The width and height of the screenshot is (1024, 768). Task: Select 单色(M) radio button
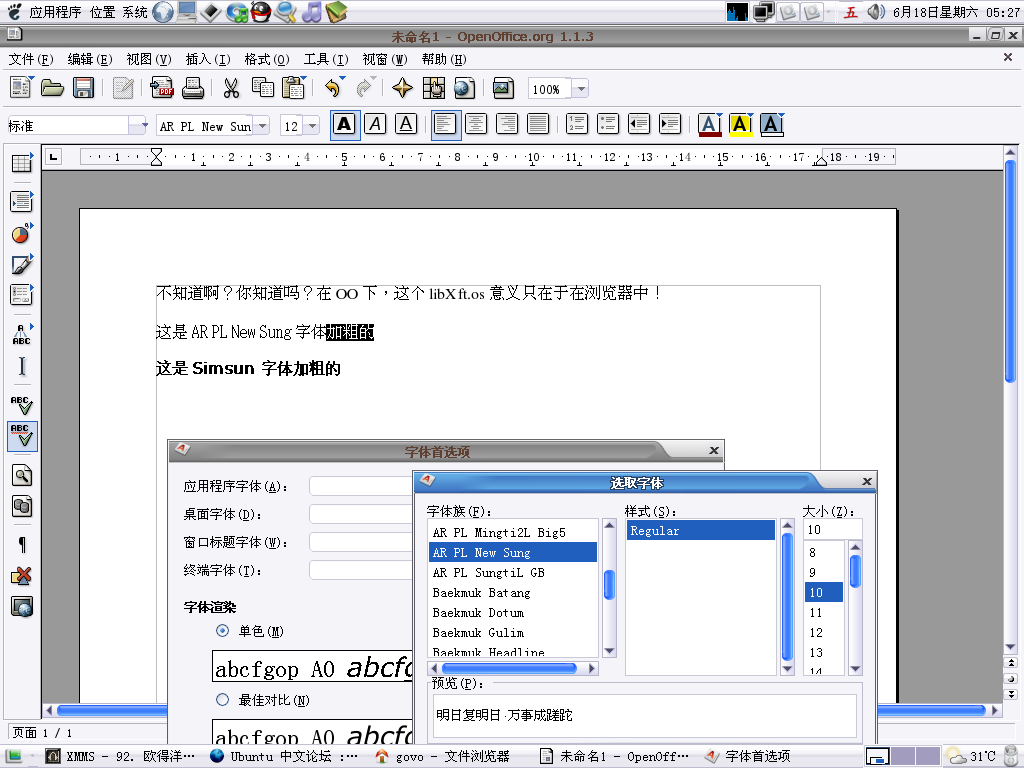[x=223, y=631]
